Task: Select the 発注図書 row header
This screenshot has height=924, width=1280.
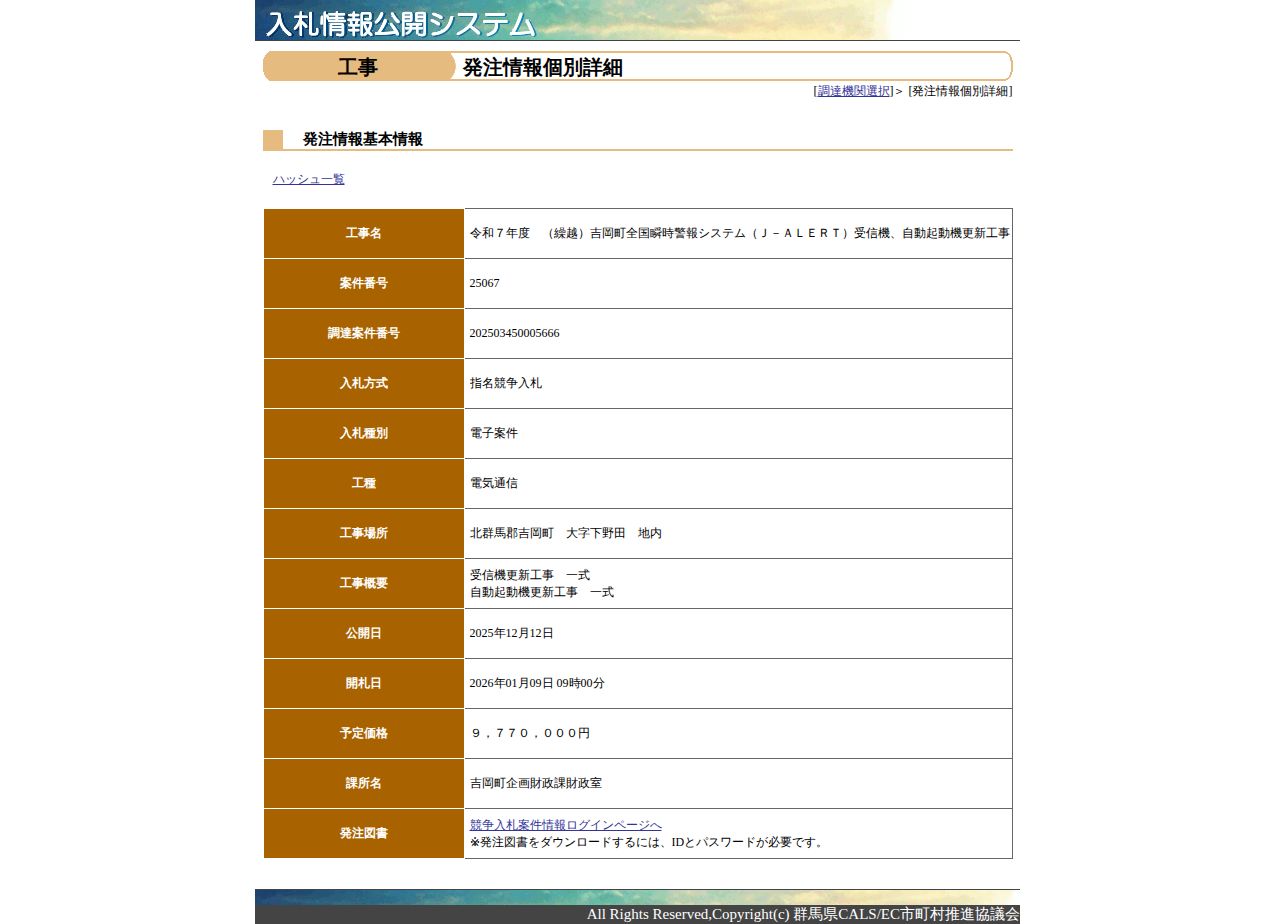Action: point(364,833)
